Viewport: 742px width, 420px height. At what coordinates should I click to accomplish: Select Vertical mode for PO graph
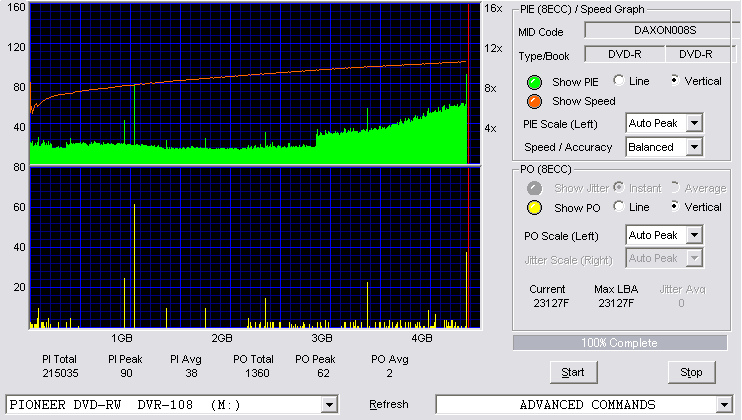point(675,206)
